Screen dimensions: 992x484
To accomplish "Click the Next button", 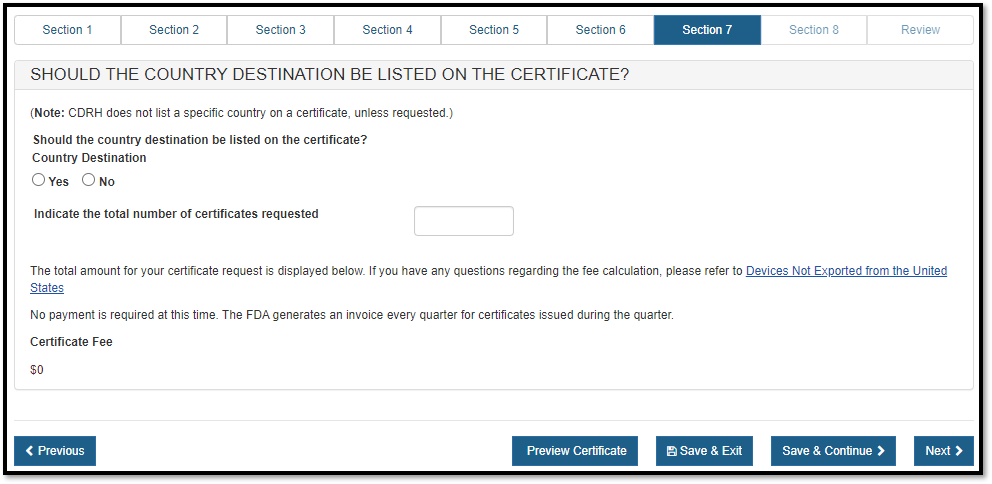I will click(943, 451).
